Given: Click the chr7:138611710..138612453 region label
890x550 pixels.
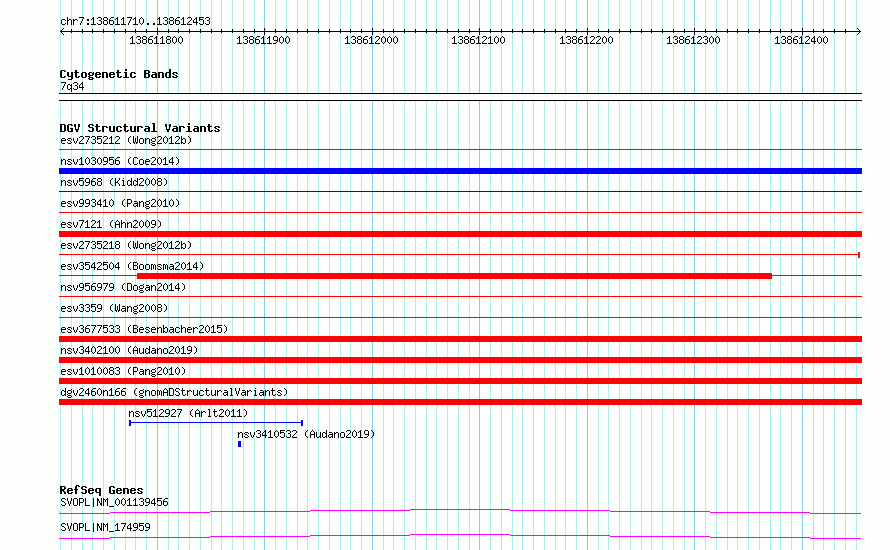Looking at the screenshot, I should [135, 21].
